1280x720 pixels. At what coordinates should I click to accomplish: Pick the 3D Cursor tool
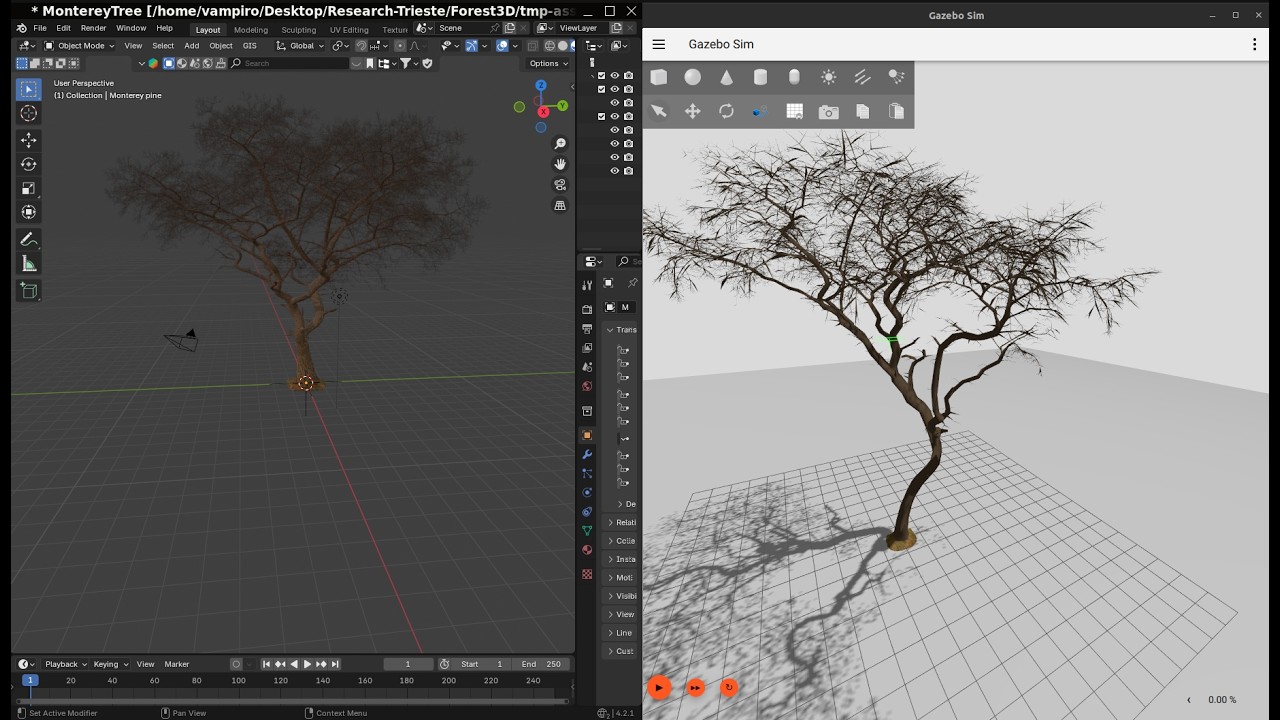28,114
